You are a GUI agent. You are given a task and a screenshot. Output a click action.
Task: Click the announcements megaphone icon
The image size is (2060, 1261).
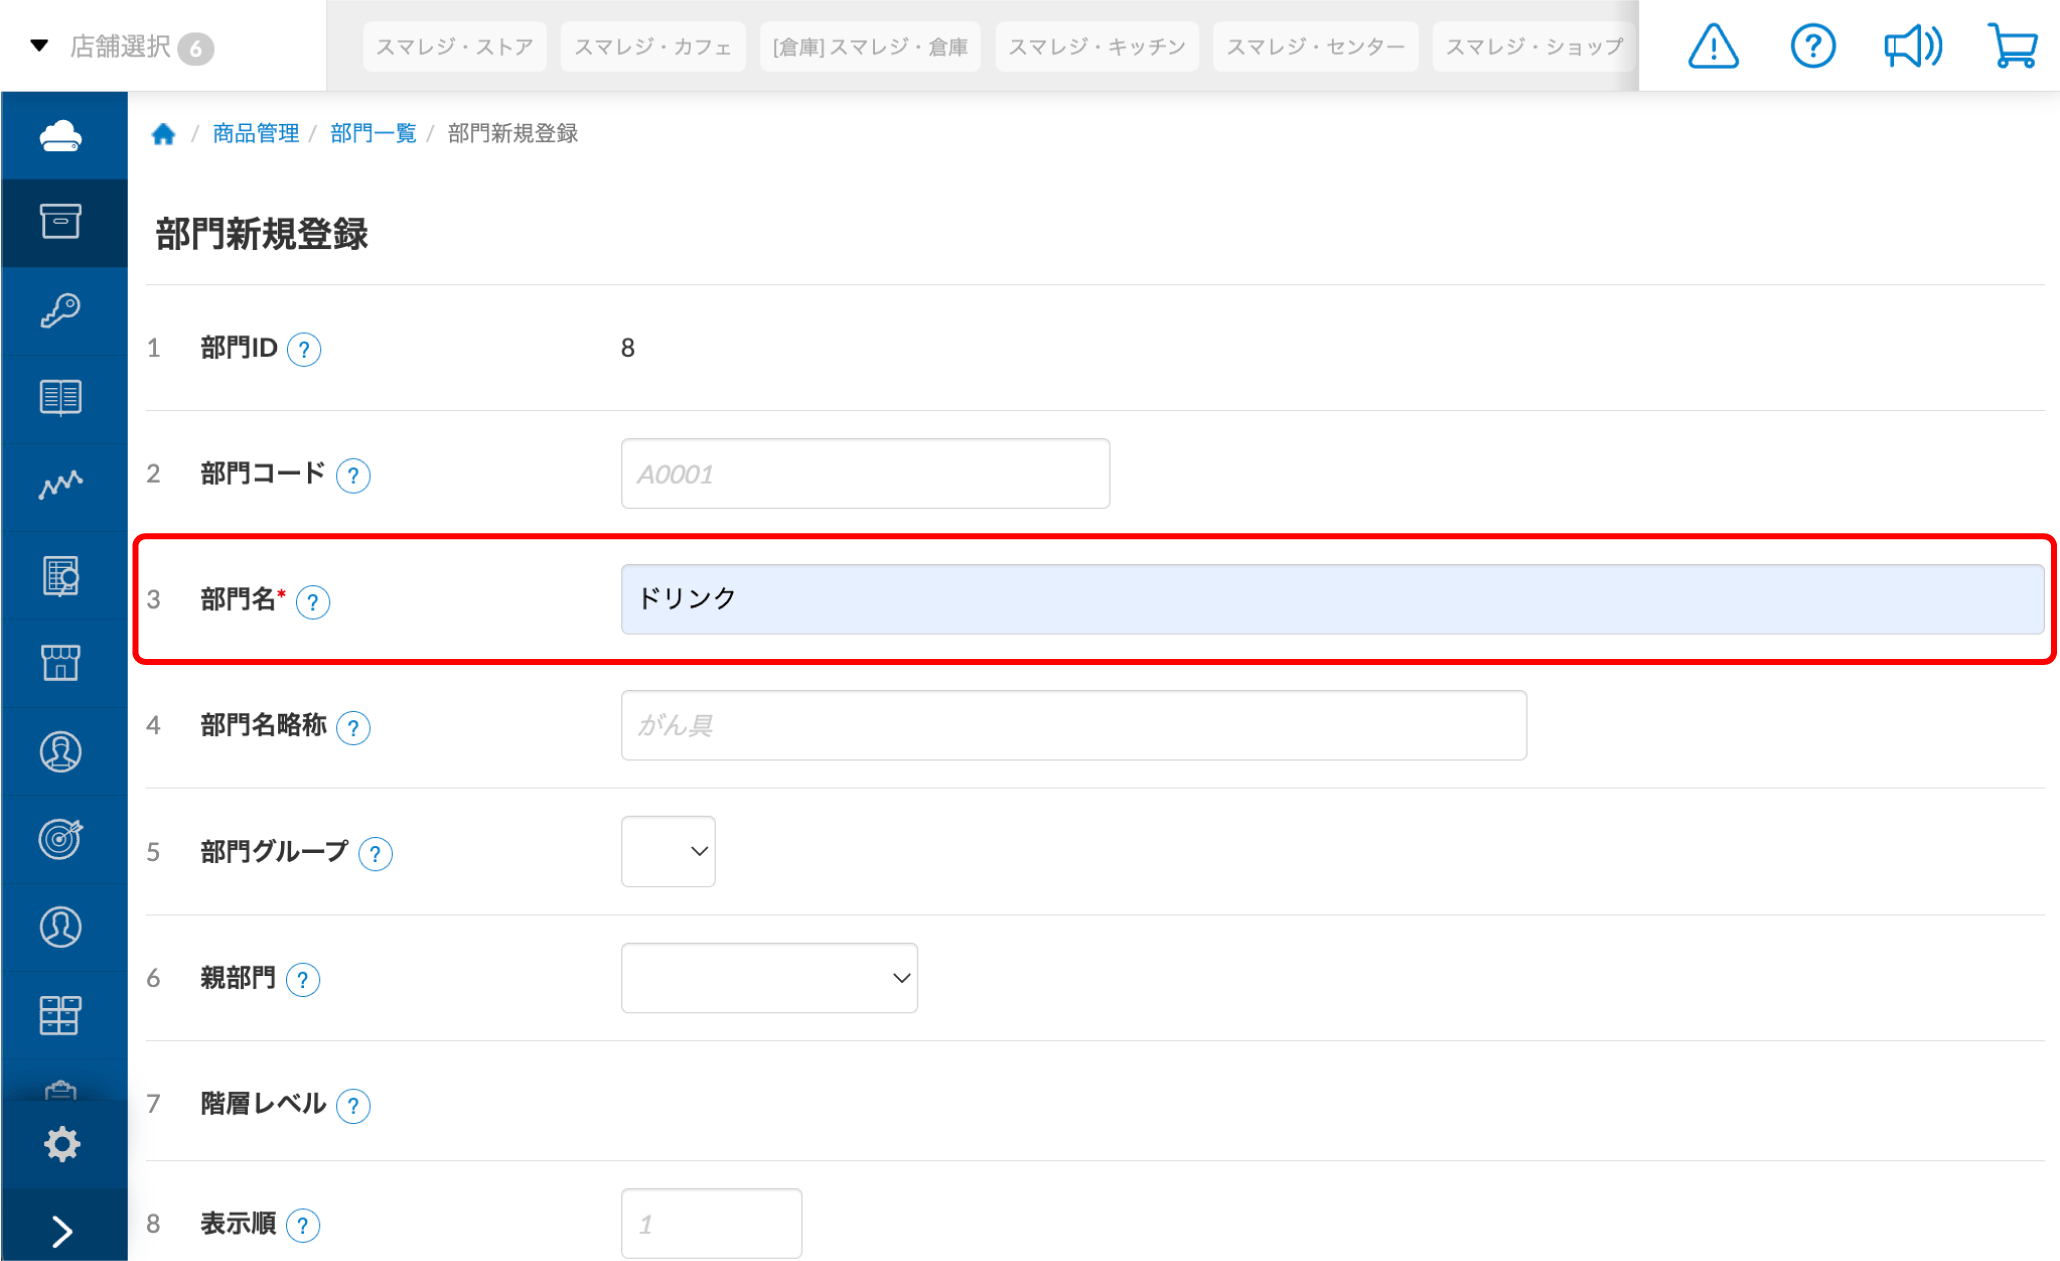[1912, 45]
